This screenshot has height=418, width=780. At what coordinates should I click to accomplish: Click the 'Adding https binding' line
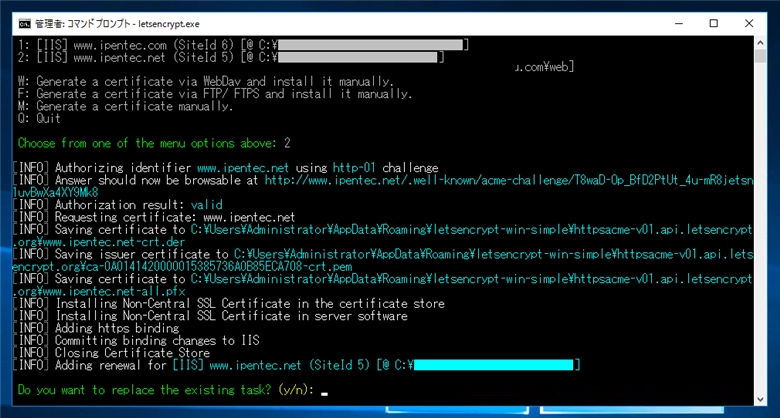pyautogui.click(x=96, y=328)
